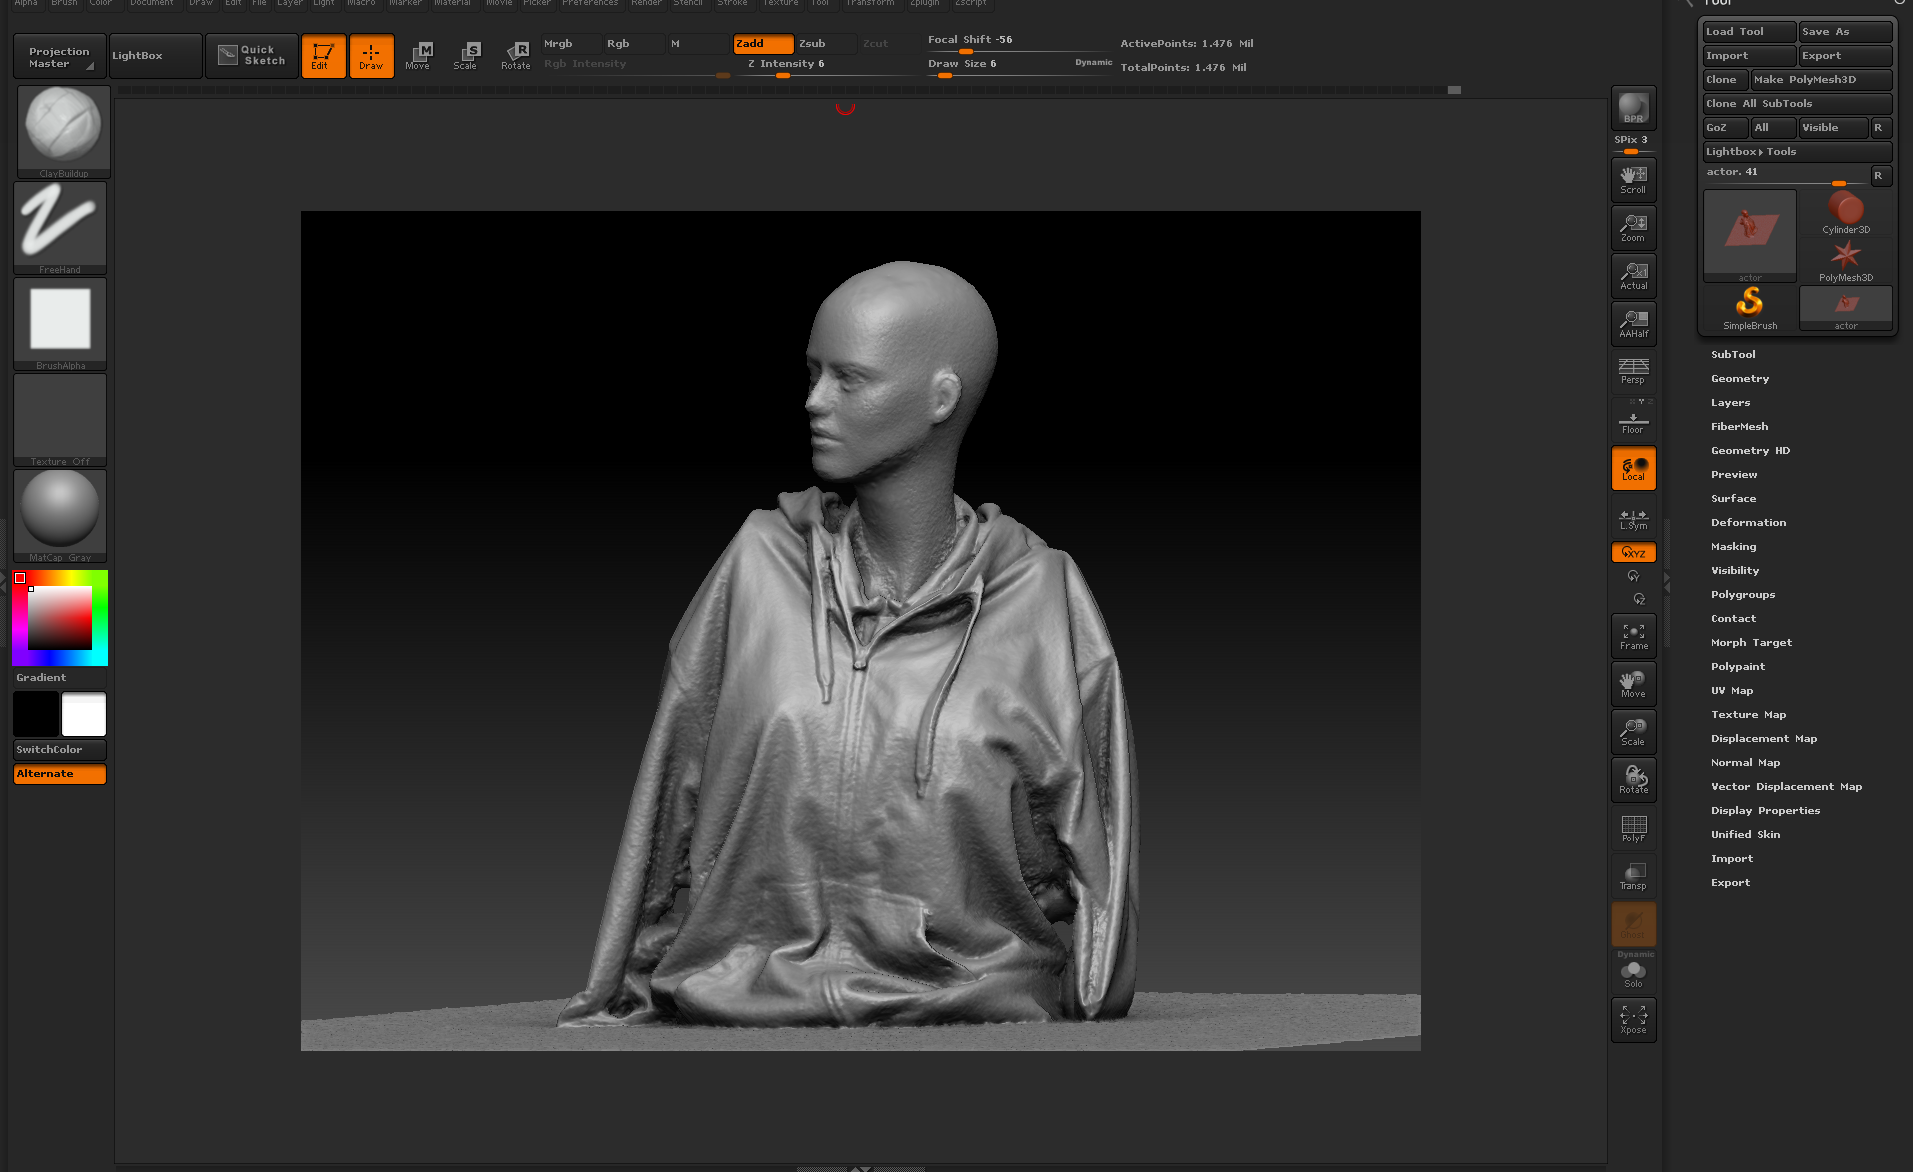Select the Cylinder3D tool

[1845, 212]
